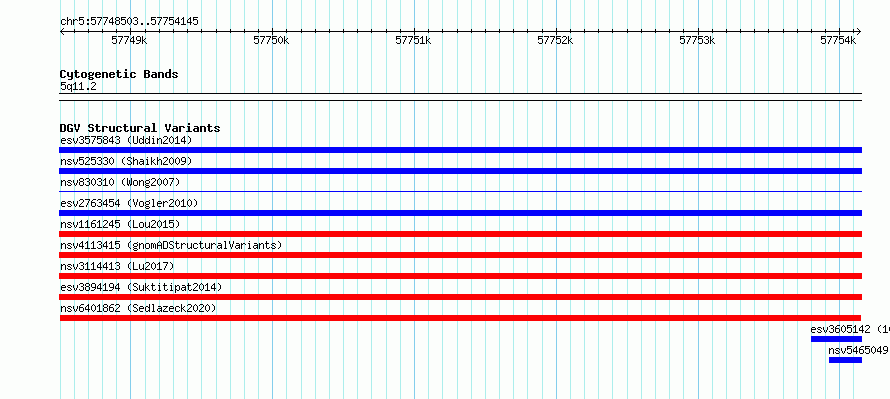
Task: Click the 5q11.2 band label
Action: [x=78, y=87]
